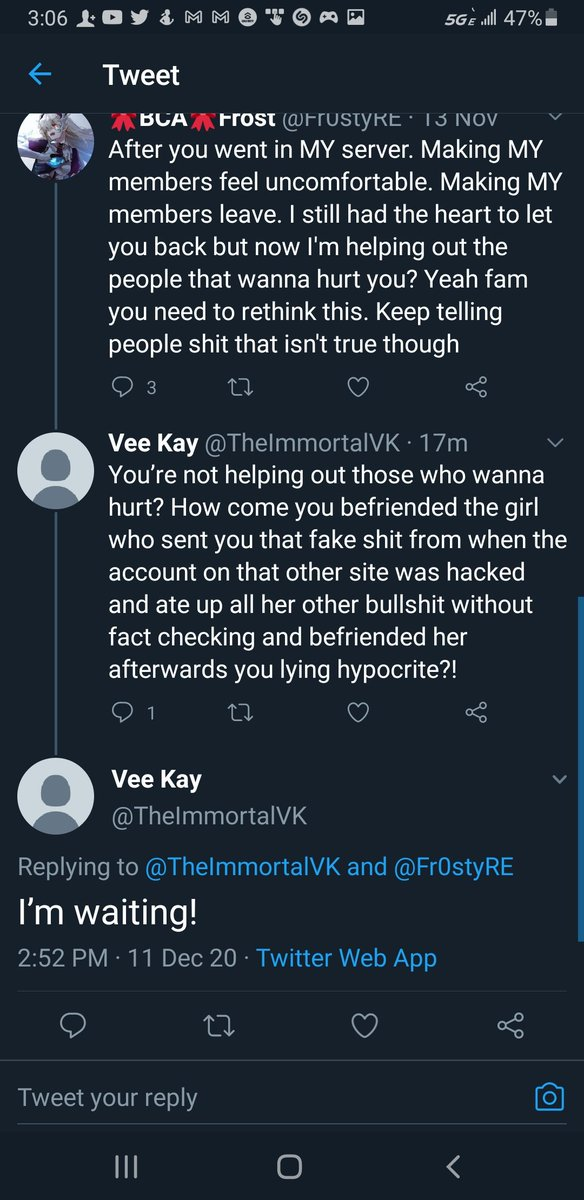Share Vee Kay's lying hypocrite tweet
The height and width of the screenshot is (1200, 584).
click(476, 712)
